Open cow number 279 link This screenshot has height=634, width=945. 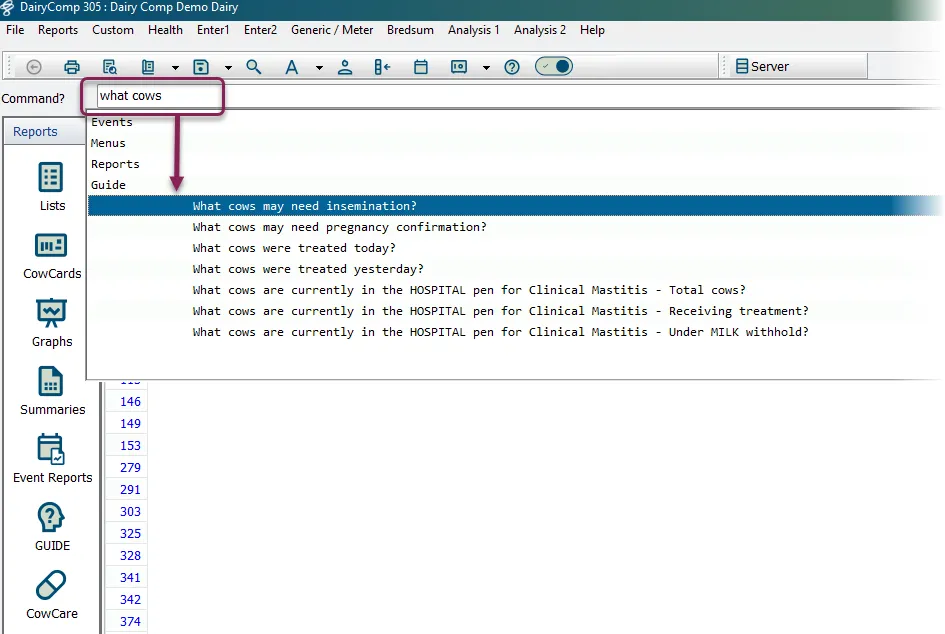[x=130, y=468]
